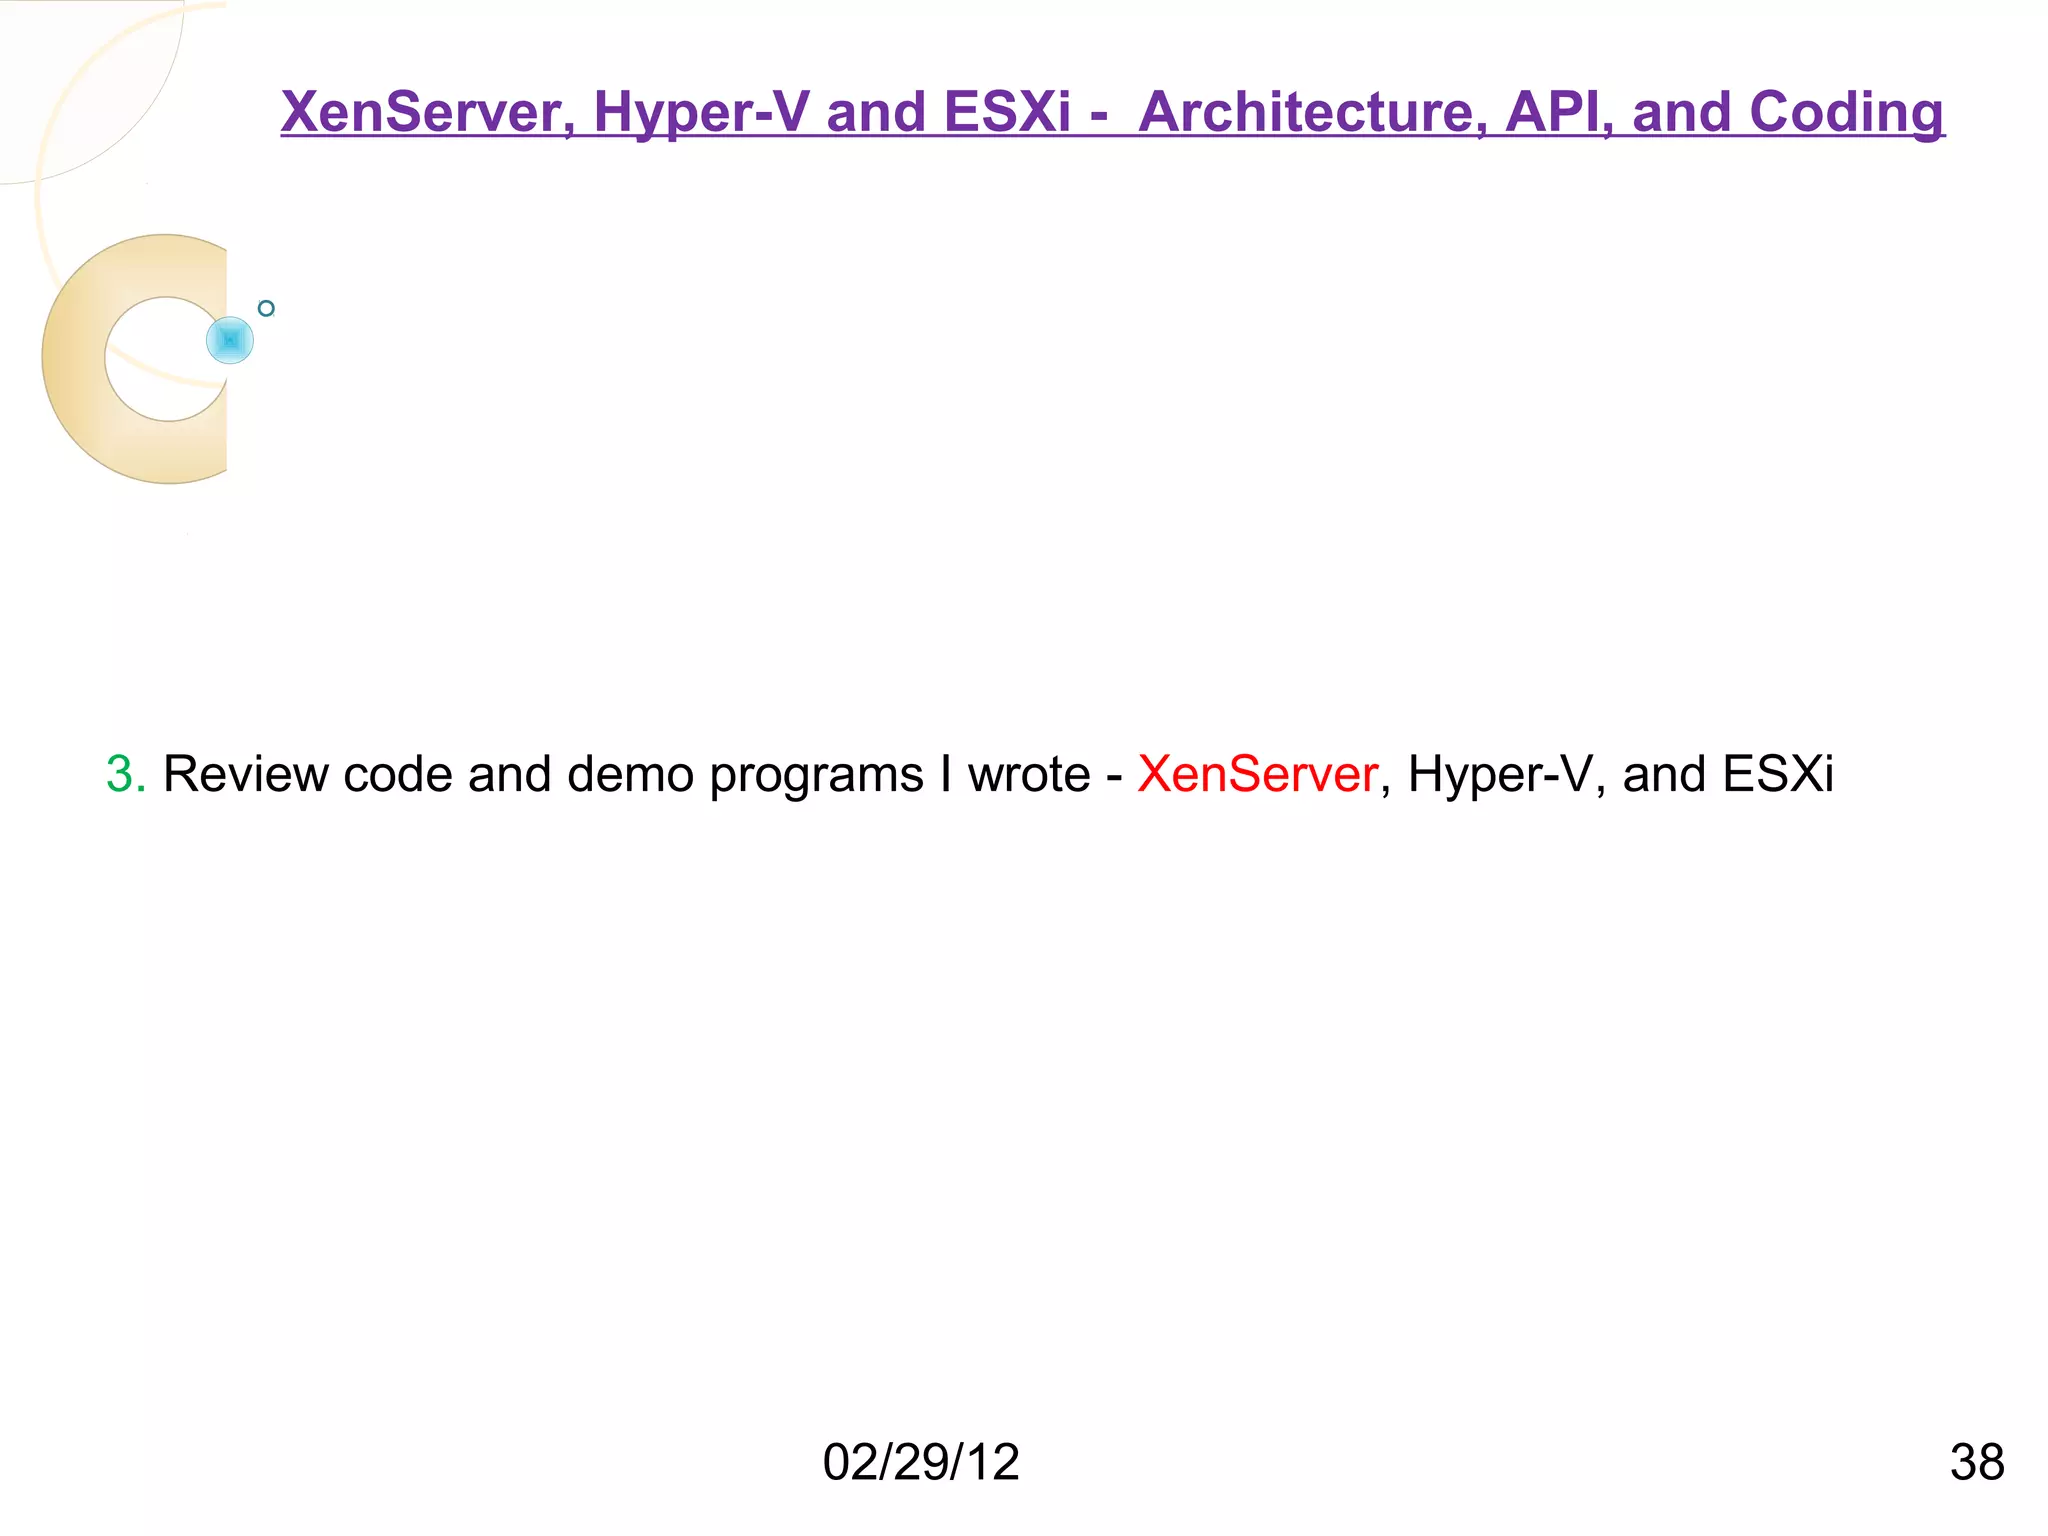Click the "Hyper-V, and ESXi" text in the bullet
Screen dimensions: 2048x1536
[1621, 776]
